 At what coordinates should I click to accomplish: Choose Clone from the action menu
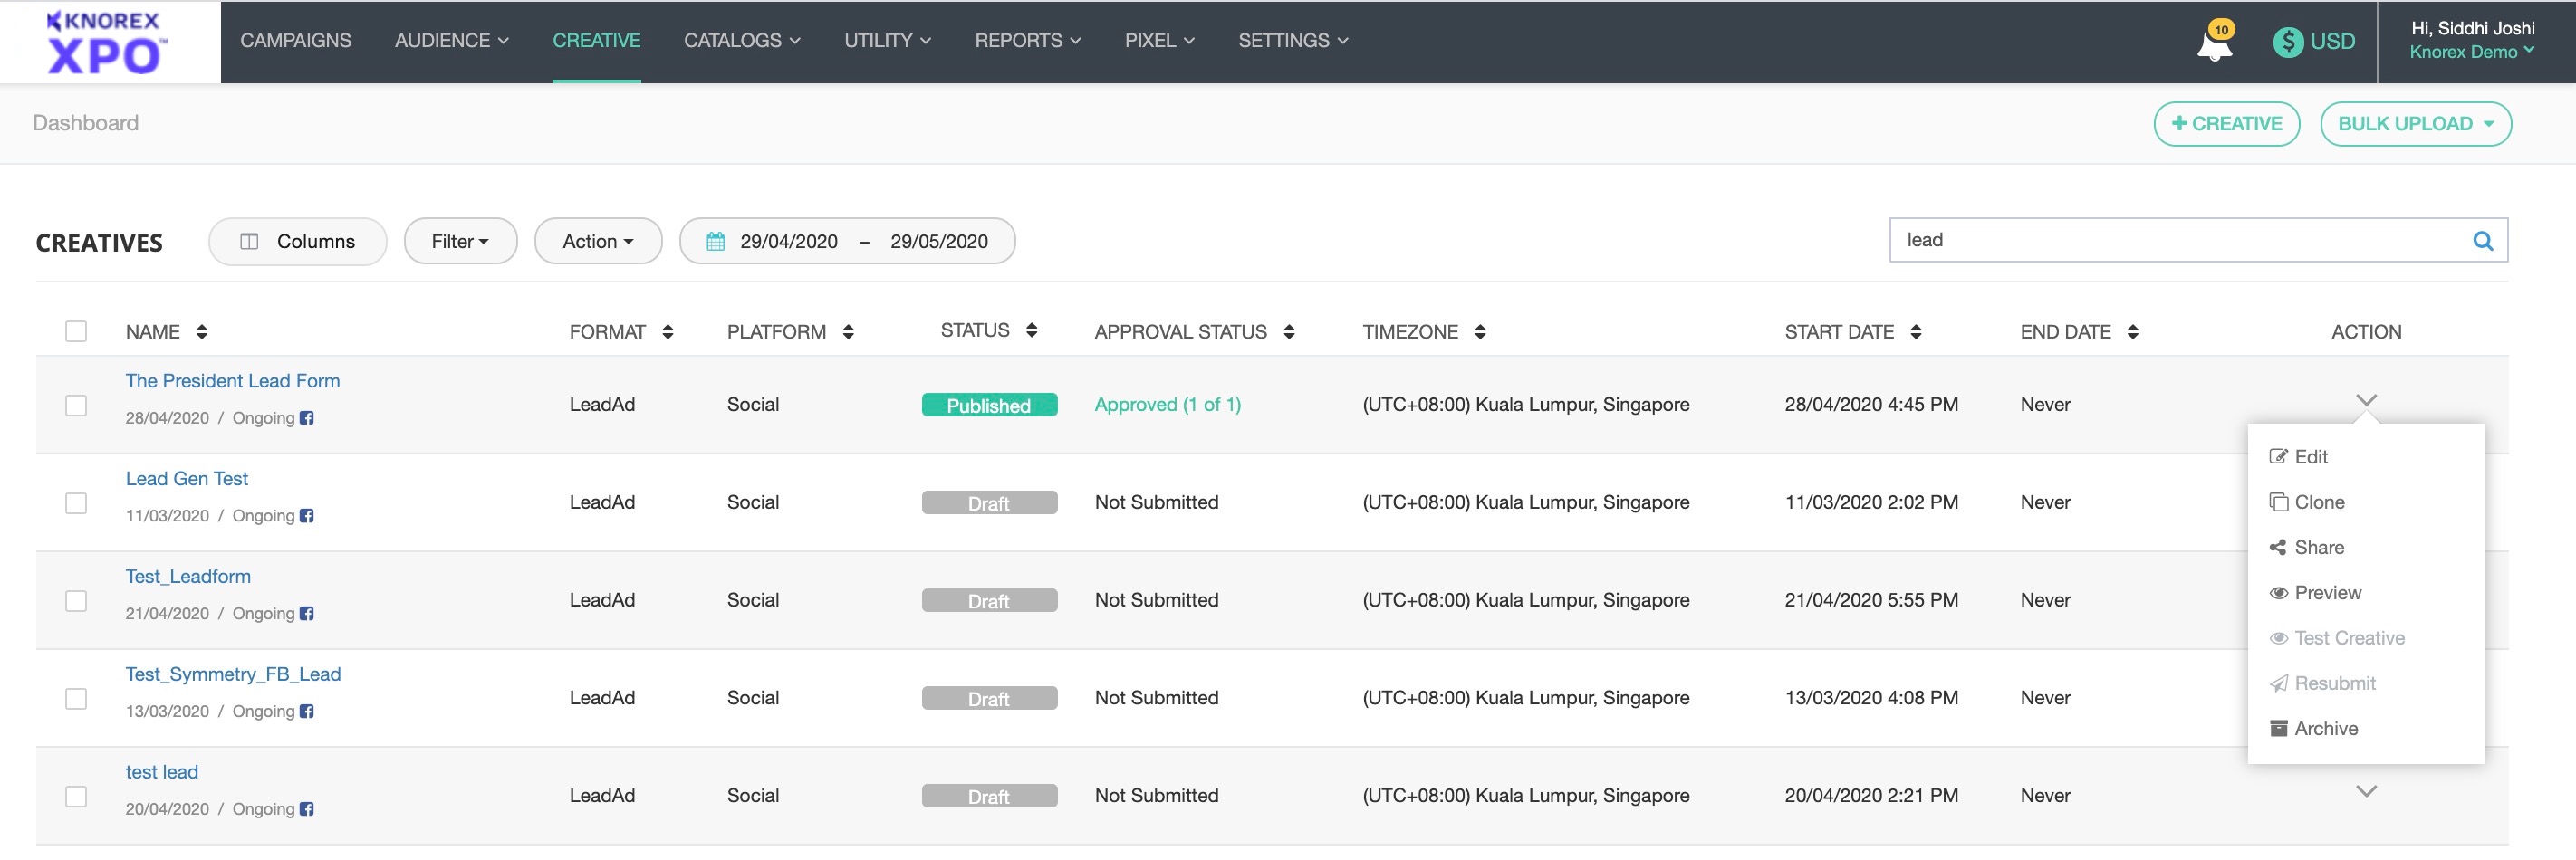coord(2318,503)
